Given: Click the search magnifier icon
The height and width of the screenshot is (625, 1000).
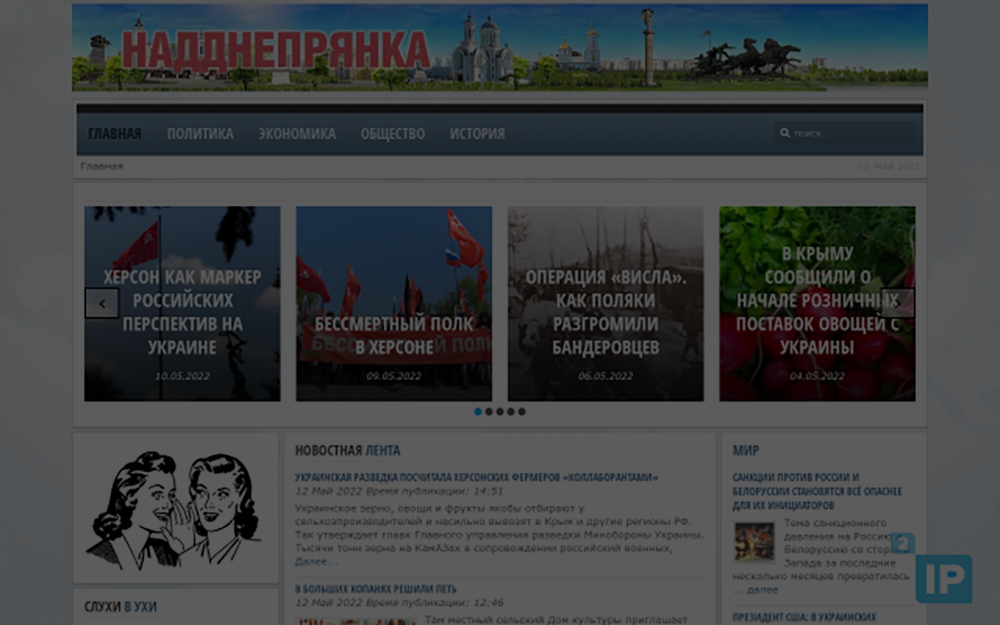Looking at the screenshot, I should (785, 133).
